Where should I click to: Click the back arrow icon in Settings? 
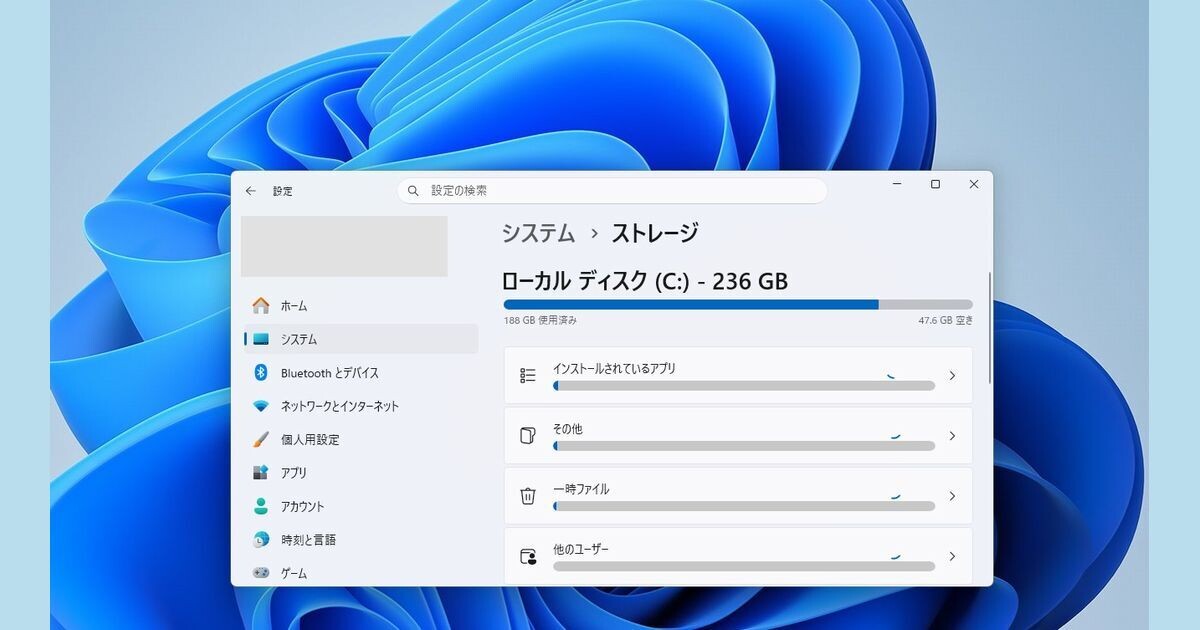(251, 191)
